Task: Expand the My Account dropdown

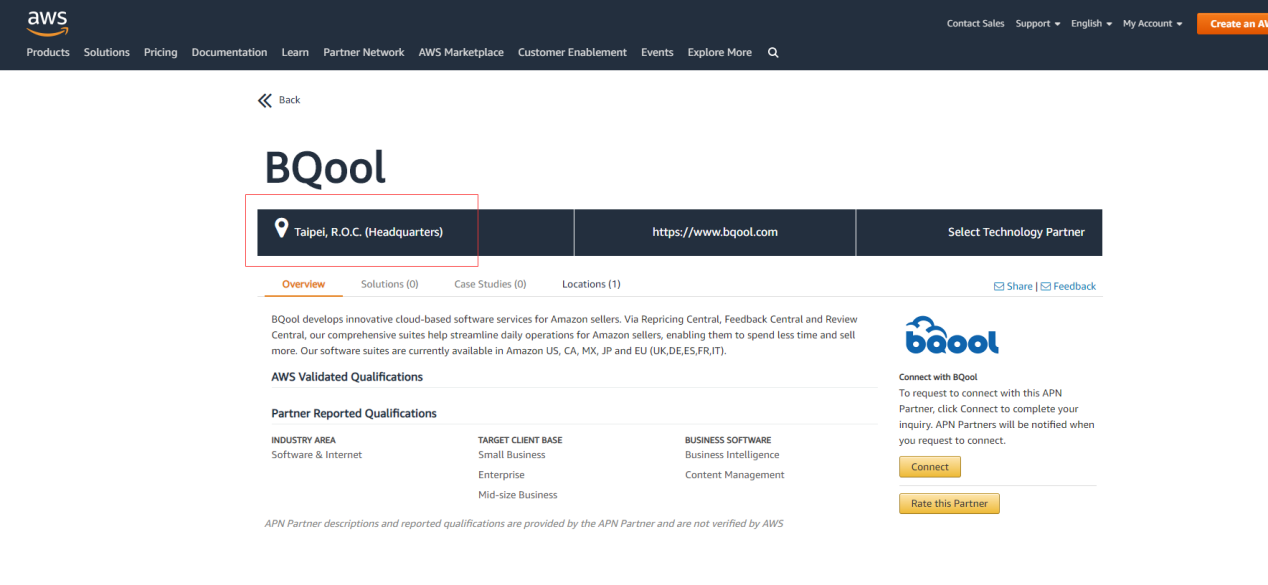Action: pyautogui.click(x=1152, y=24)
